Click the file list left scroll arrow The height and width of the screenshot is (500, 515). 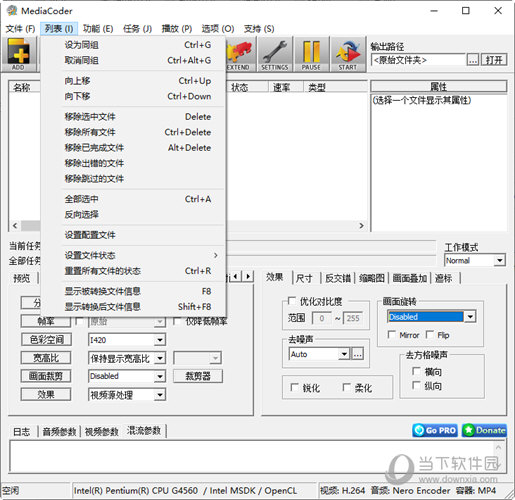(x=15, y=226)
